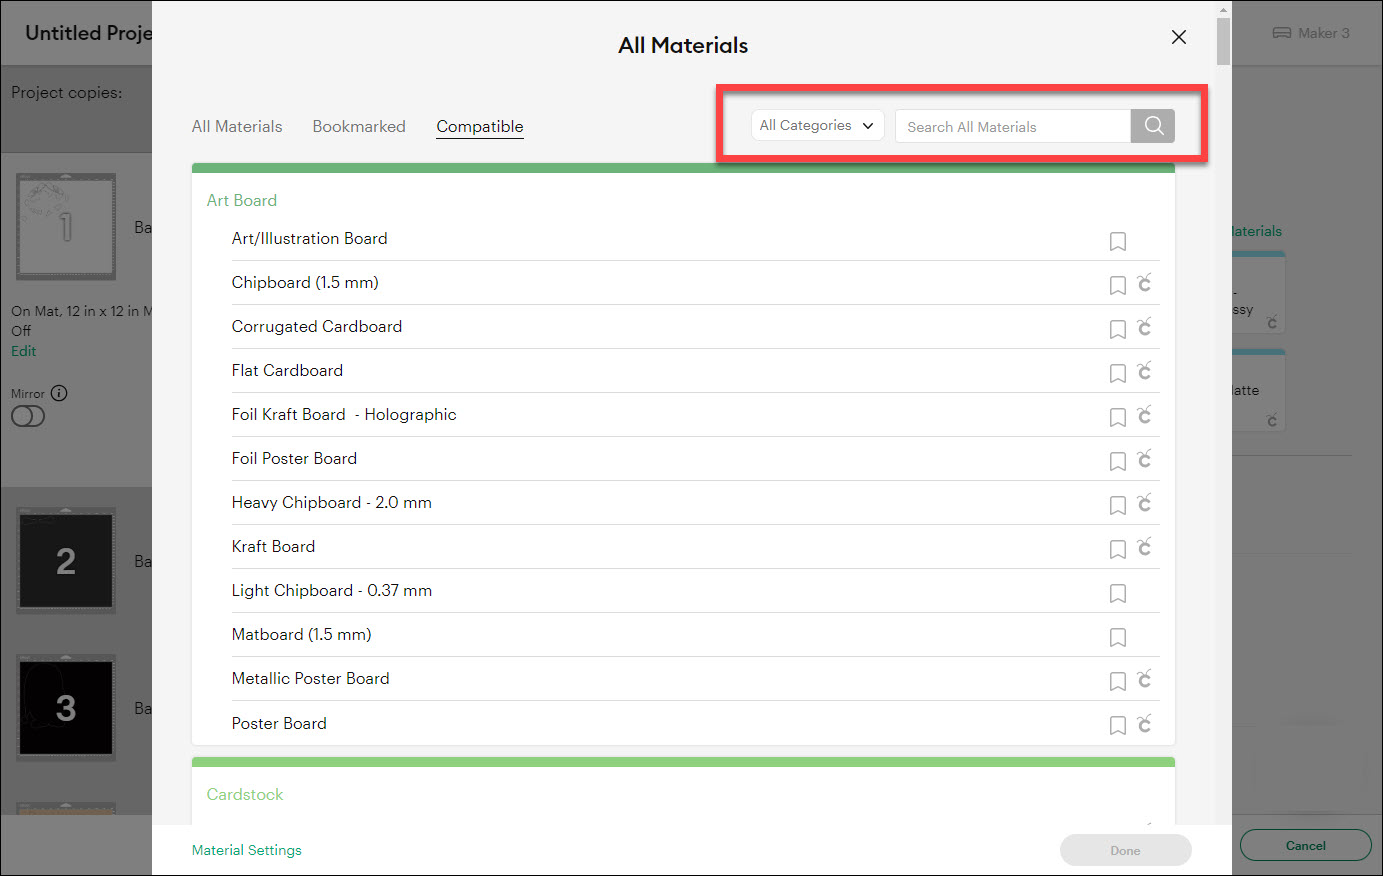Image resolution: width=1383 pixels, height=876 pixels.
Task: Bookmark Foil Kraft Board - Holographic
Action: click(x=1117, y=417)
